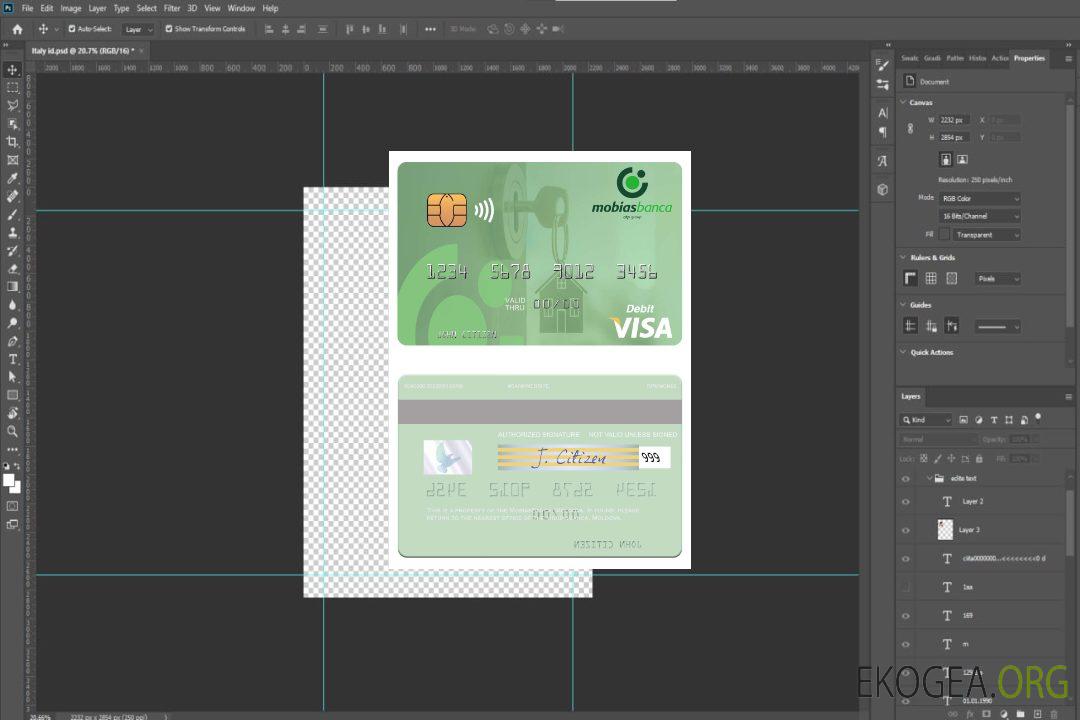This screenshot has width=1080, height=720.
Task: Hide the Layer 2 text layer
Action: point(906,502)
